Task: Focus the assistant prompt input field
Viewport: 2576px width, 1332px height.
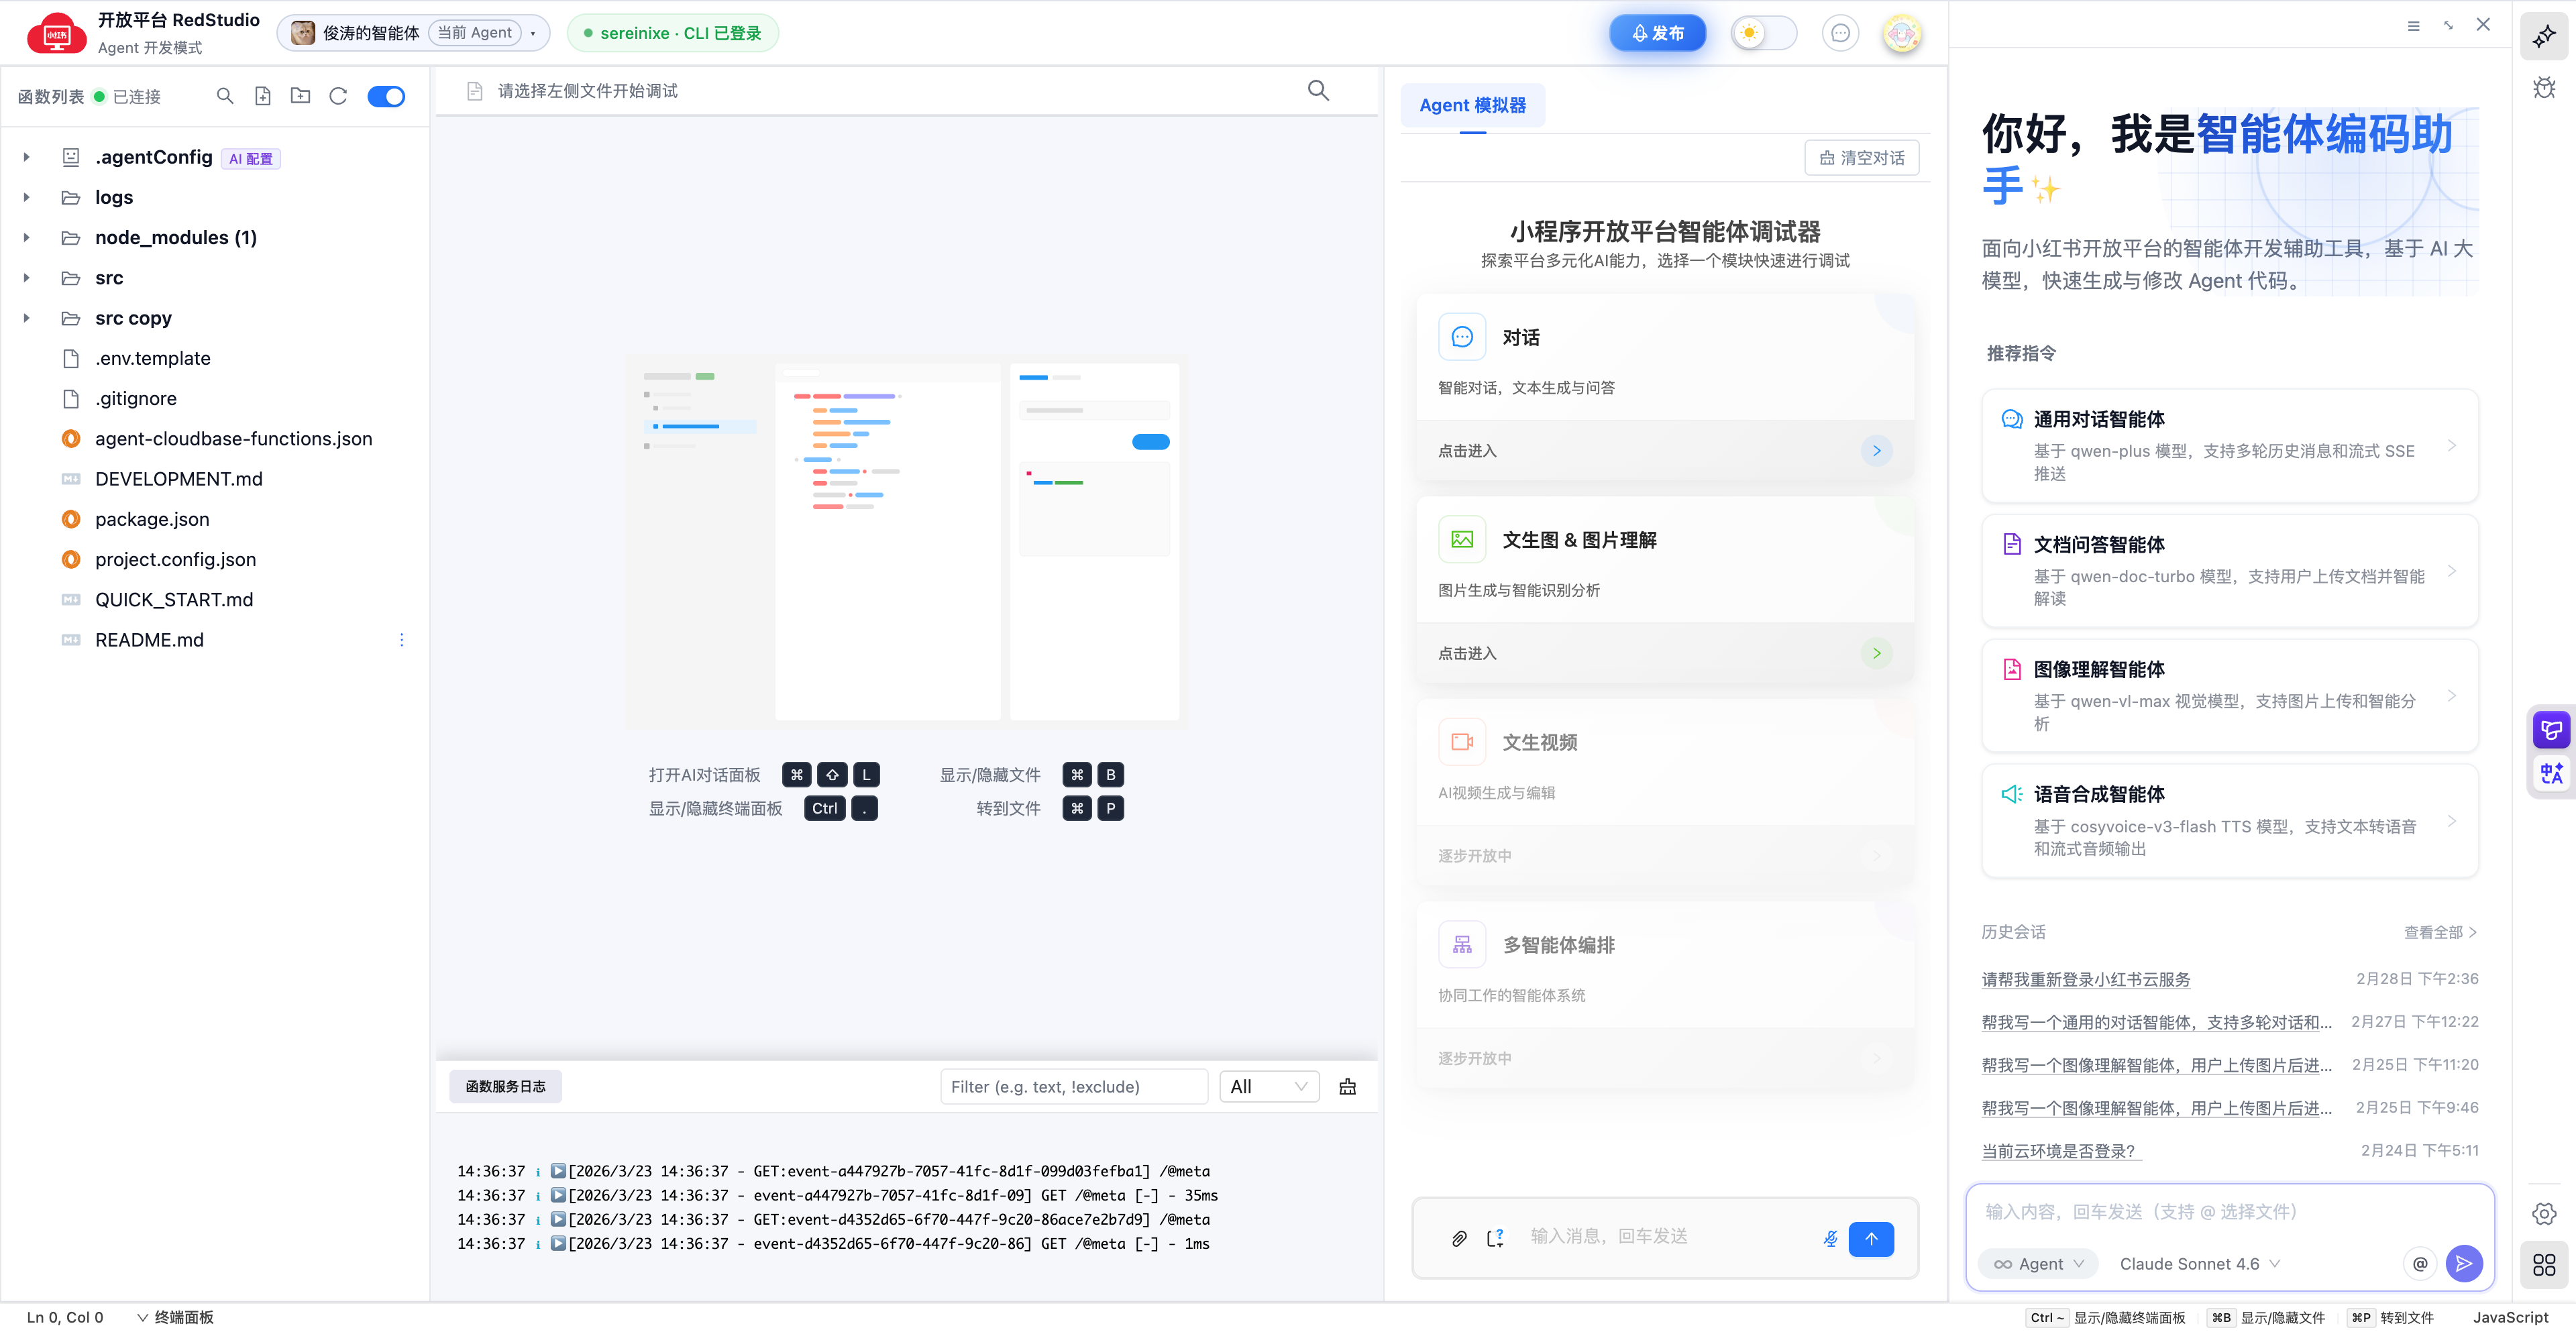Action: pos(2229,1212)
